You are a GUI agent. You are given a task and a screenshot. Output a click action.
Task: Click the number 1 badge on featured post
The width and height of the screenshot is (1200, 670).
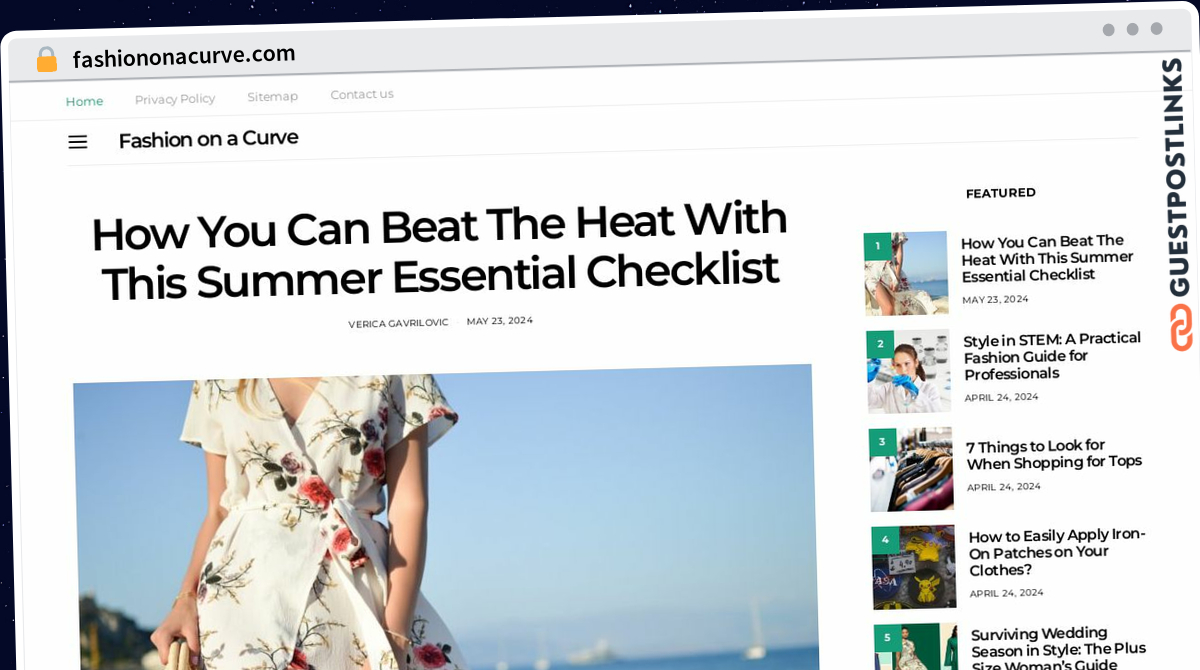(876, 245)
